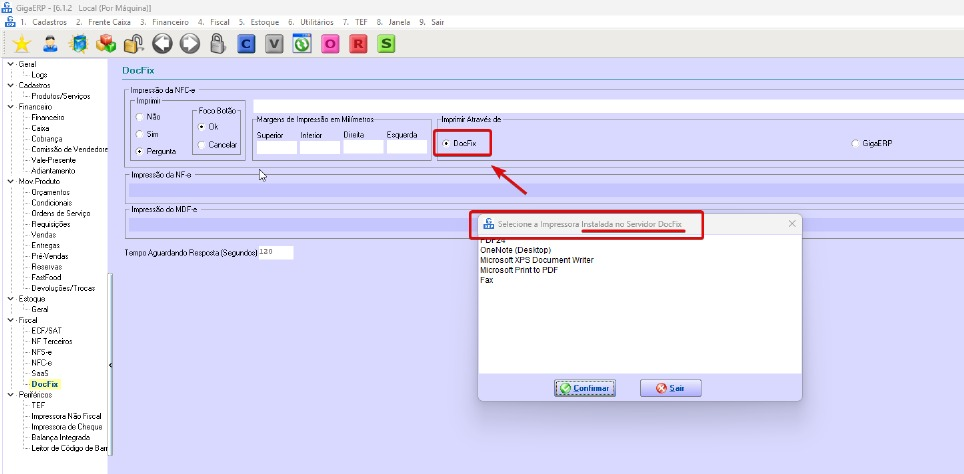Click the Superior margin input field
Viewport: 964px width, 474px height.
click(x=276, y=147)
